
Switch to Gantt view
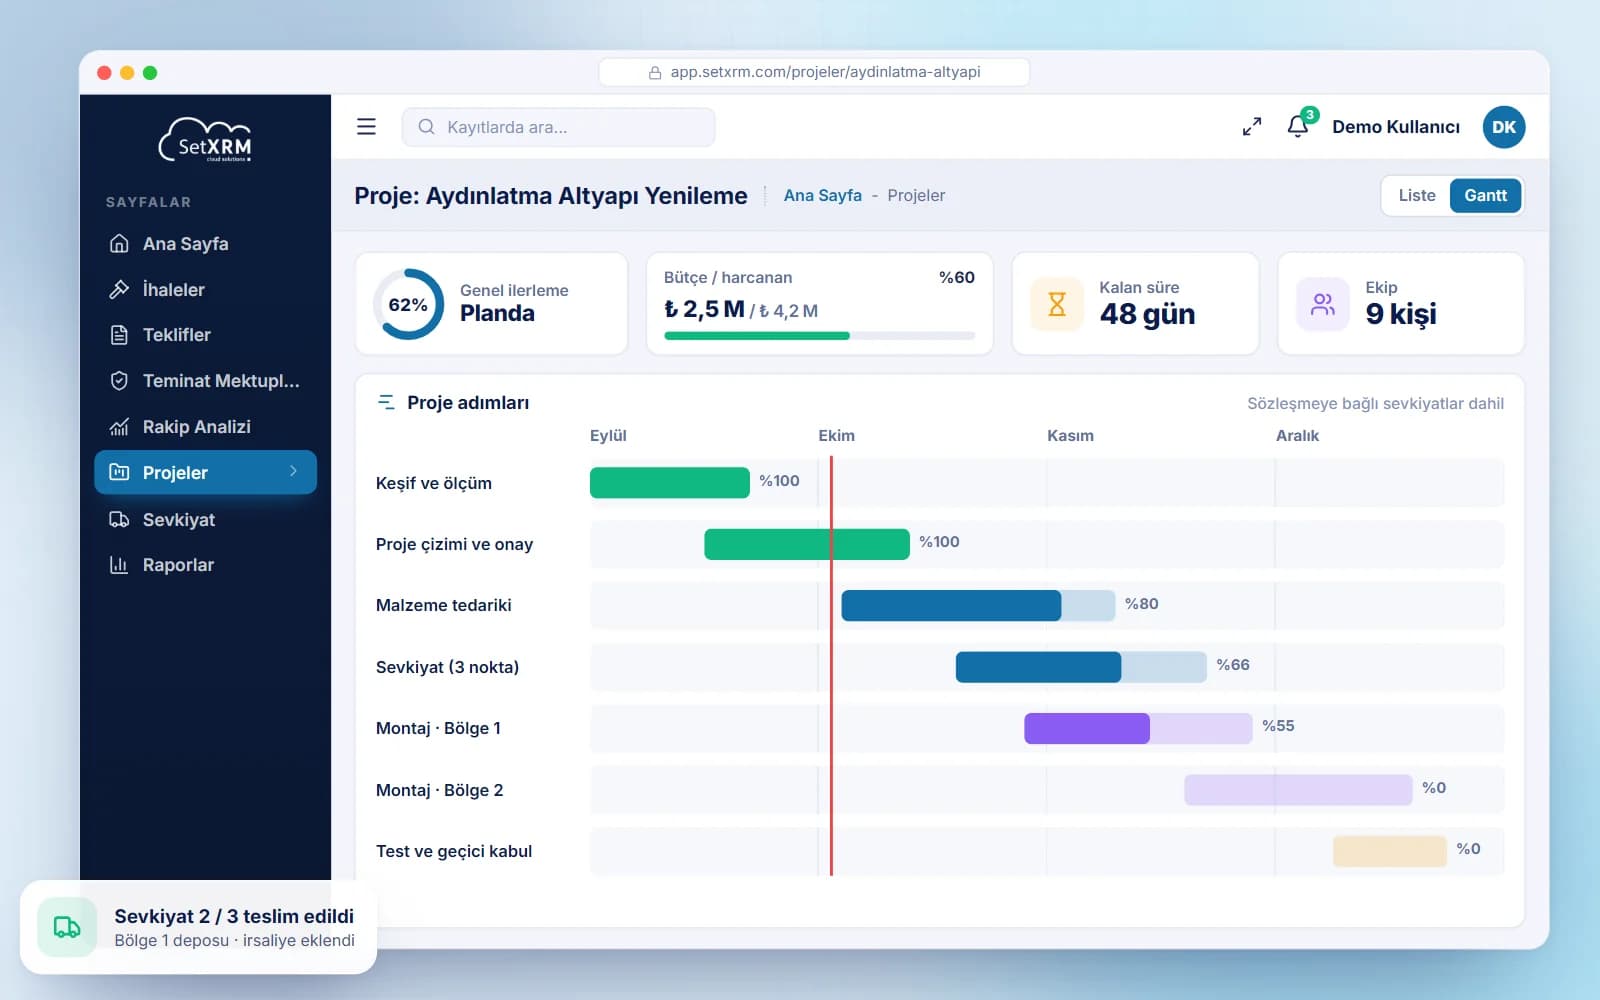(x=1485, y=195)
